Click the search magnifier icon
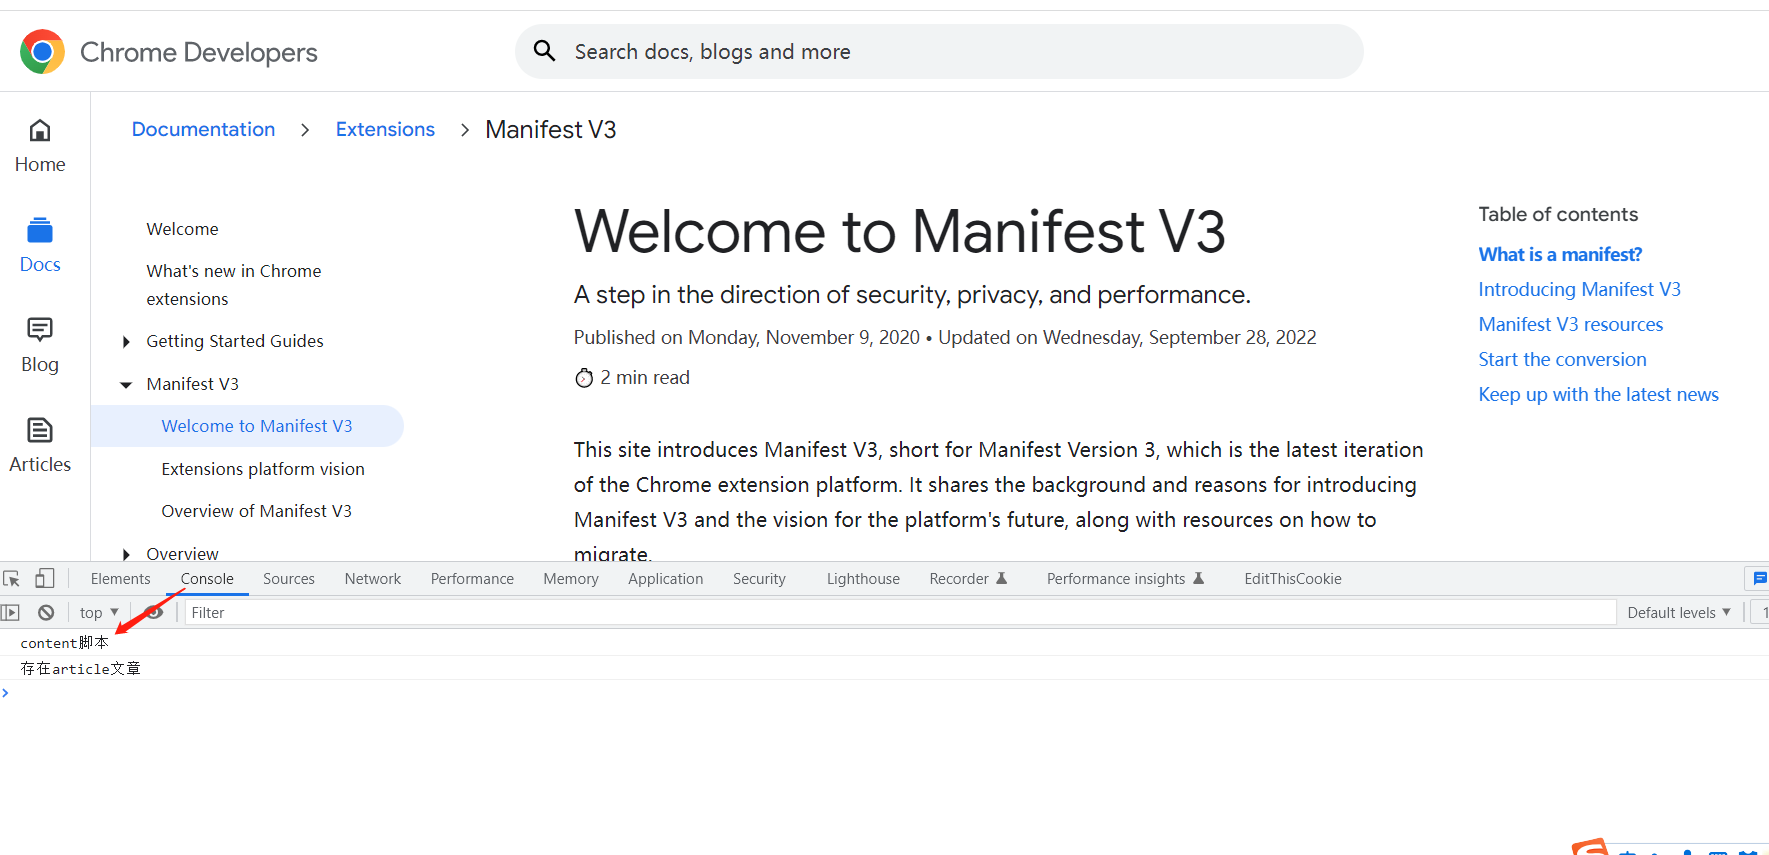1769x855 pixels. (544, 50)
